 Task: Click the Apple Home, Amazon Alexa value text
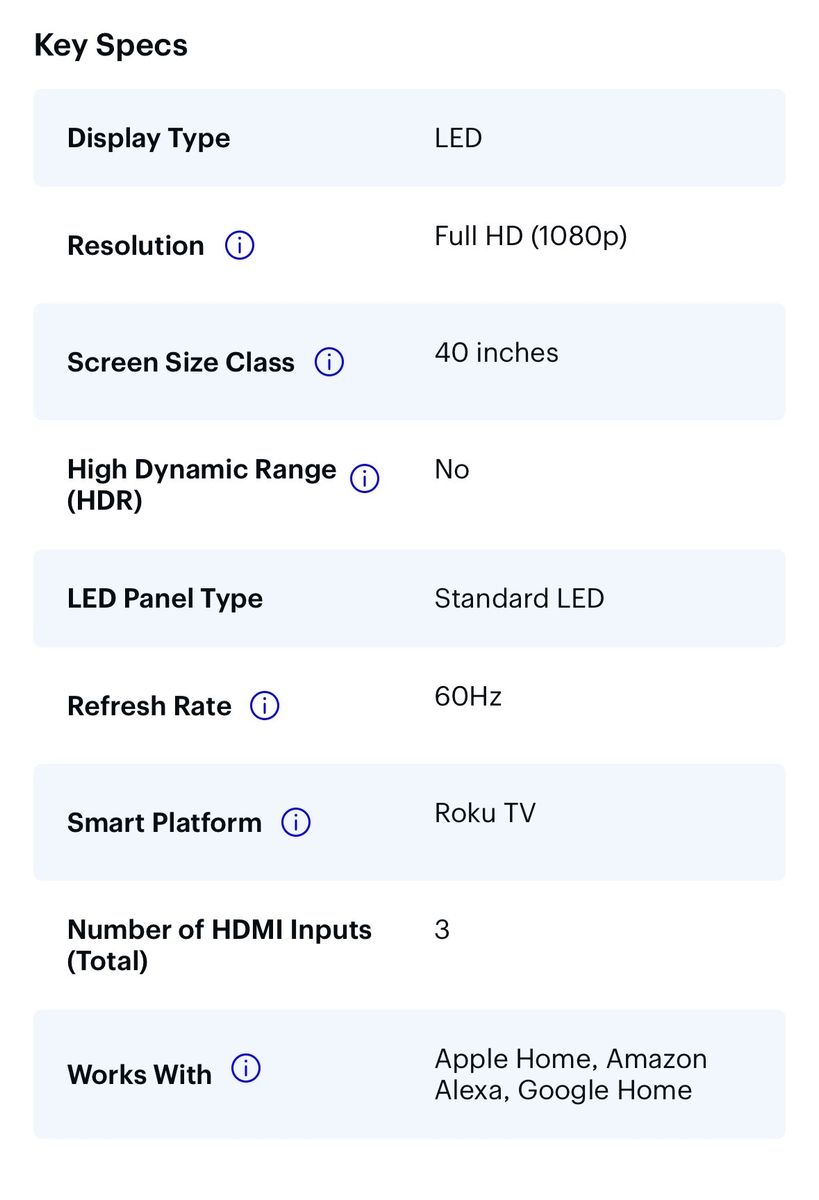click(x=570, y=1074)
